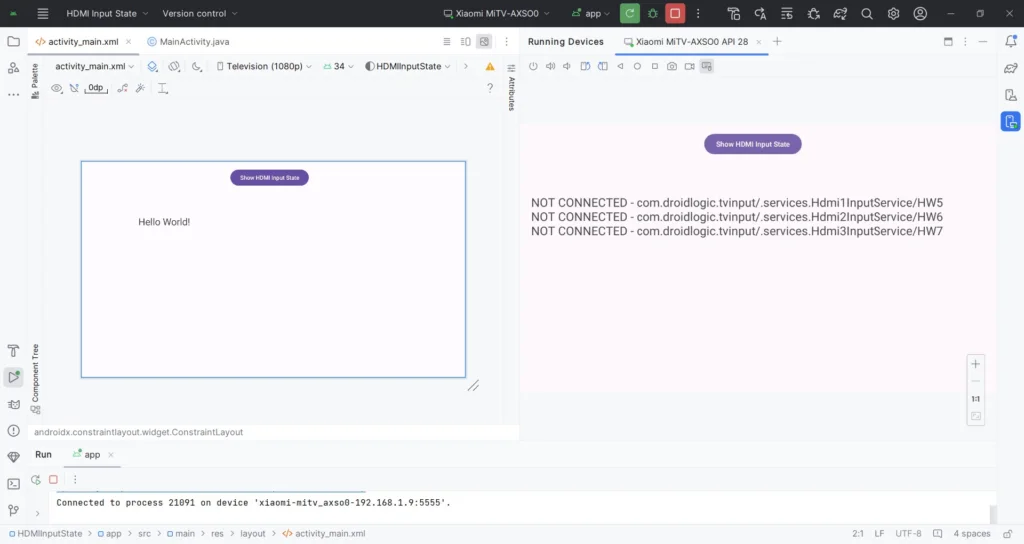Switch to activity_main.xml editor tab
1024x544 pixels.
[x=83, y=41]
